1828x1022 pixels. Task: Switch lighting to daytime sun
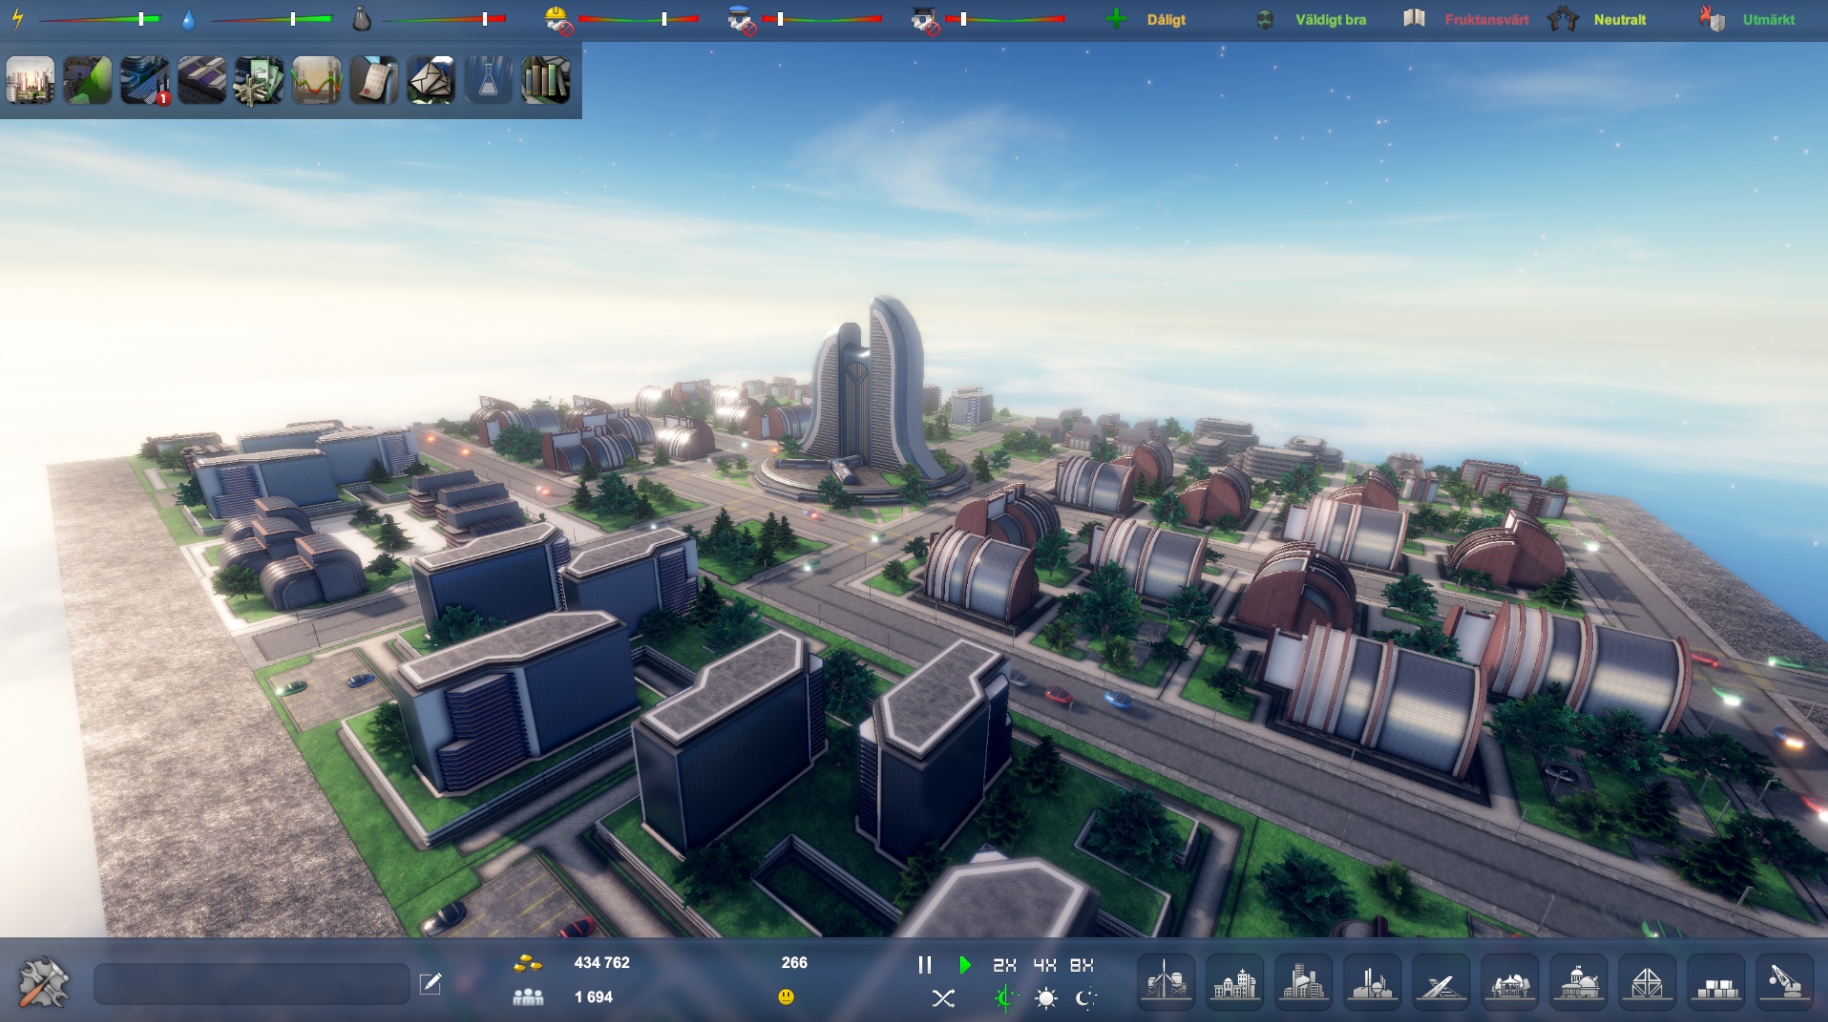click(x=1046, y=998)
